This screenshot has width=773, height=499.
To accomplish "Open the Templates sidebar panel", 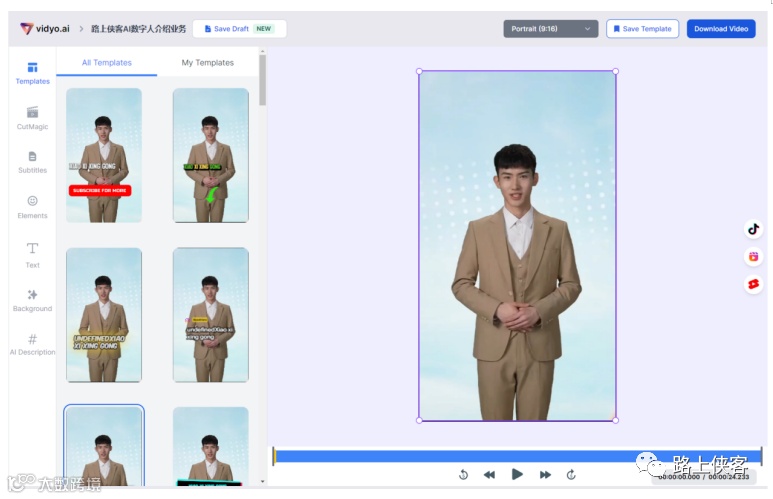I will 33,73.
